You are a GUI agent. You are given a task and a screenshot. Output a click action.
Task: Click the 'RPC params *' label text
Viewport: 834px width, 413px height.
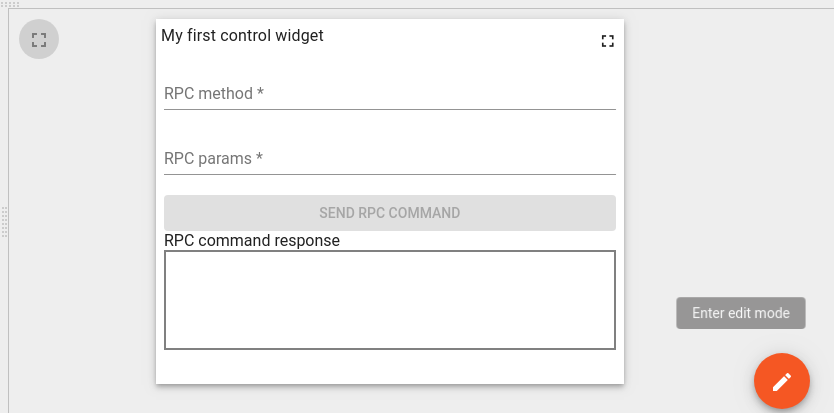[213, 158]
